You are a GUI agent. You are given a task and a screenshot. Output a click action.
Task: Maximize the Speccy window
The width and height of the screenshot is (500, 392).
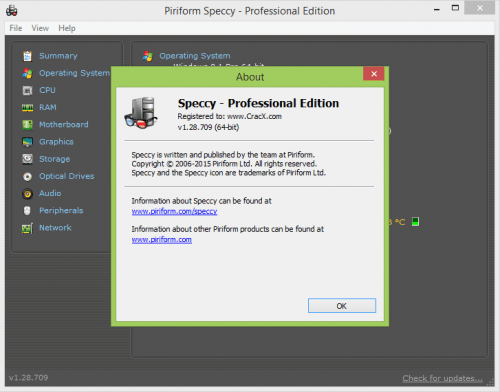point(455,8)
